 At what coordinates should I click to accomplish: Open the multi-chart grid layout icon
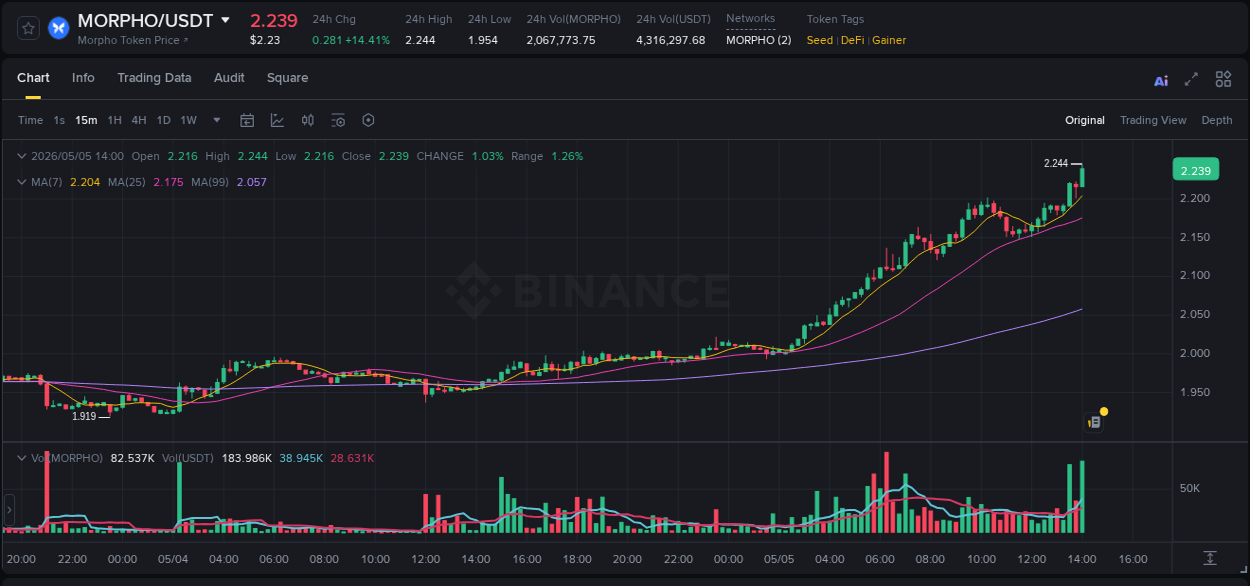[x=1223, y=79]
